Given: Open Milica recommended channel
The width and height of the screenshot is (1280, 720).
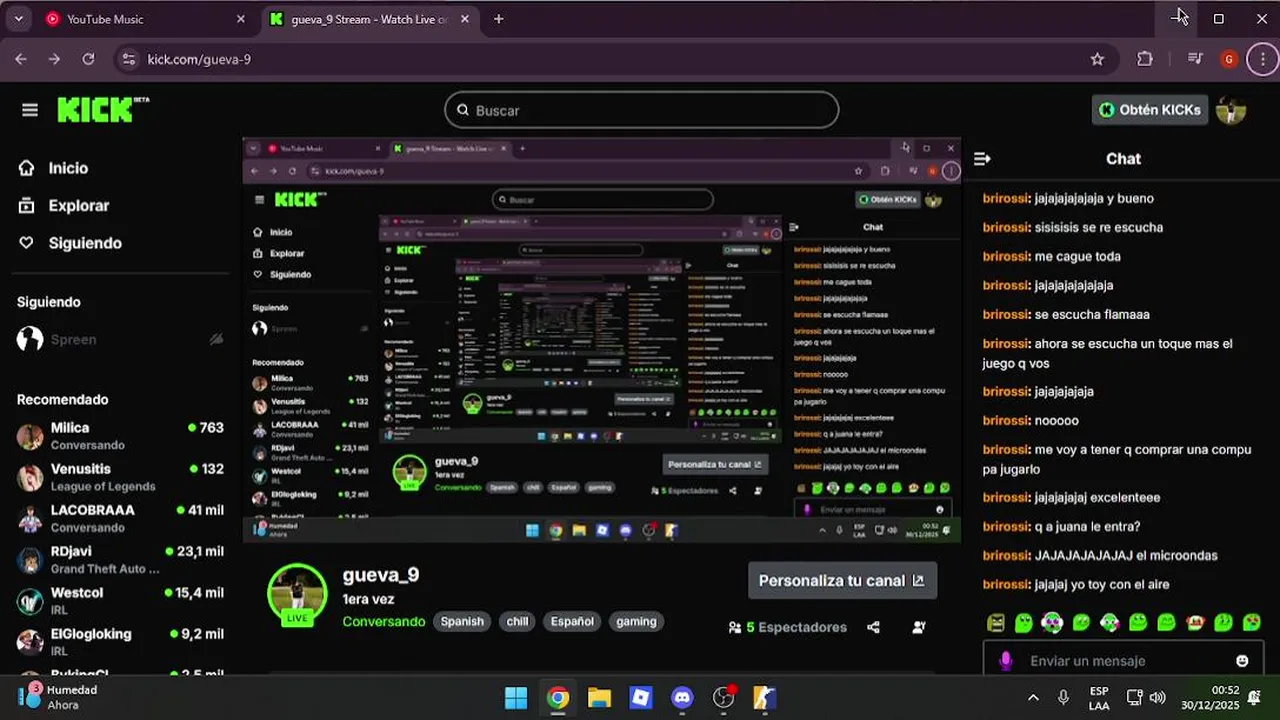Looking at the screenshot, I should tap(120, 436).
